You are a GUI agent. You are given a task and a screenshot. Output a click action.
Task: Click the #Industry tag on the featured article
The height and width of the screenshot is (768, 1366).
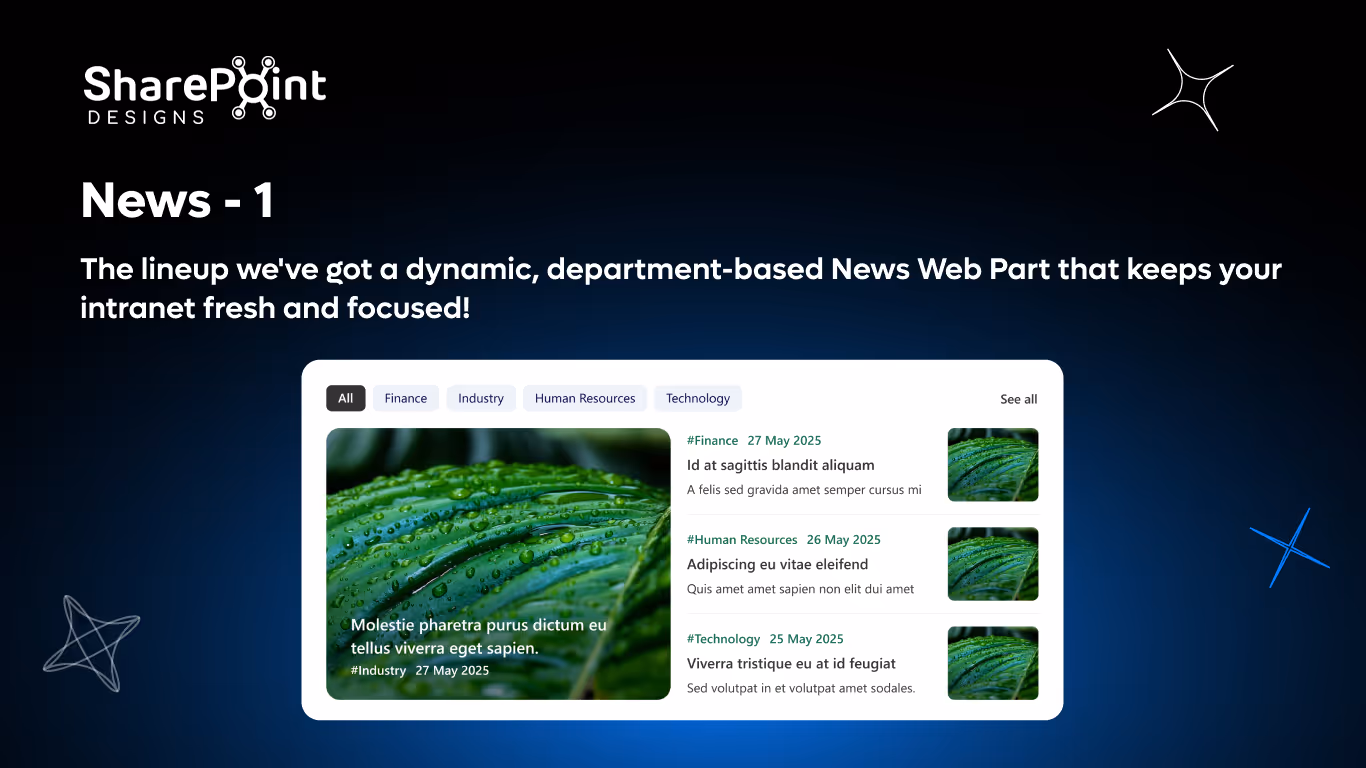378,670
